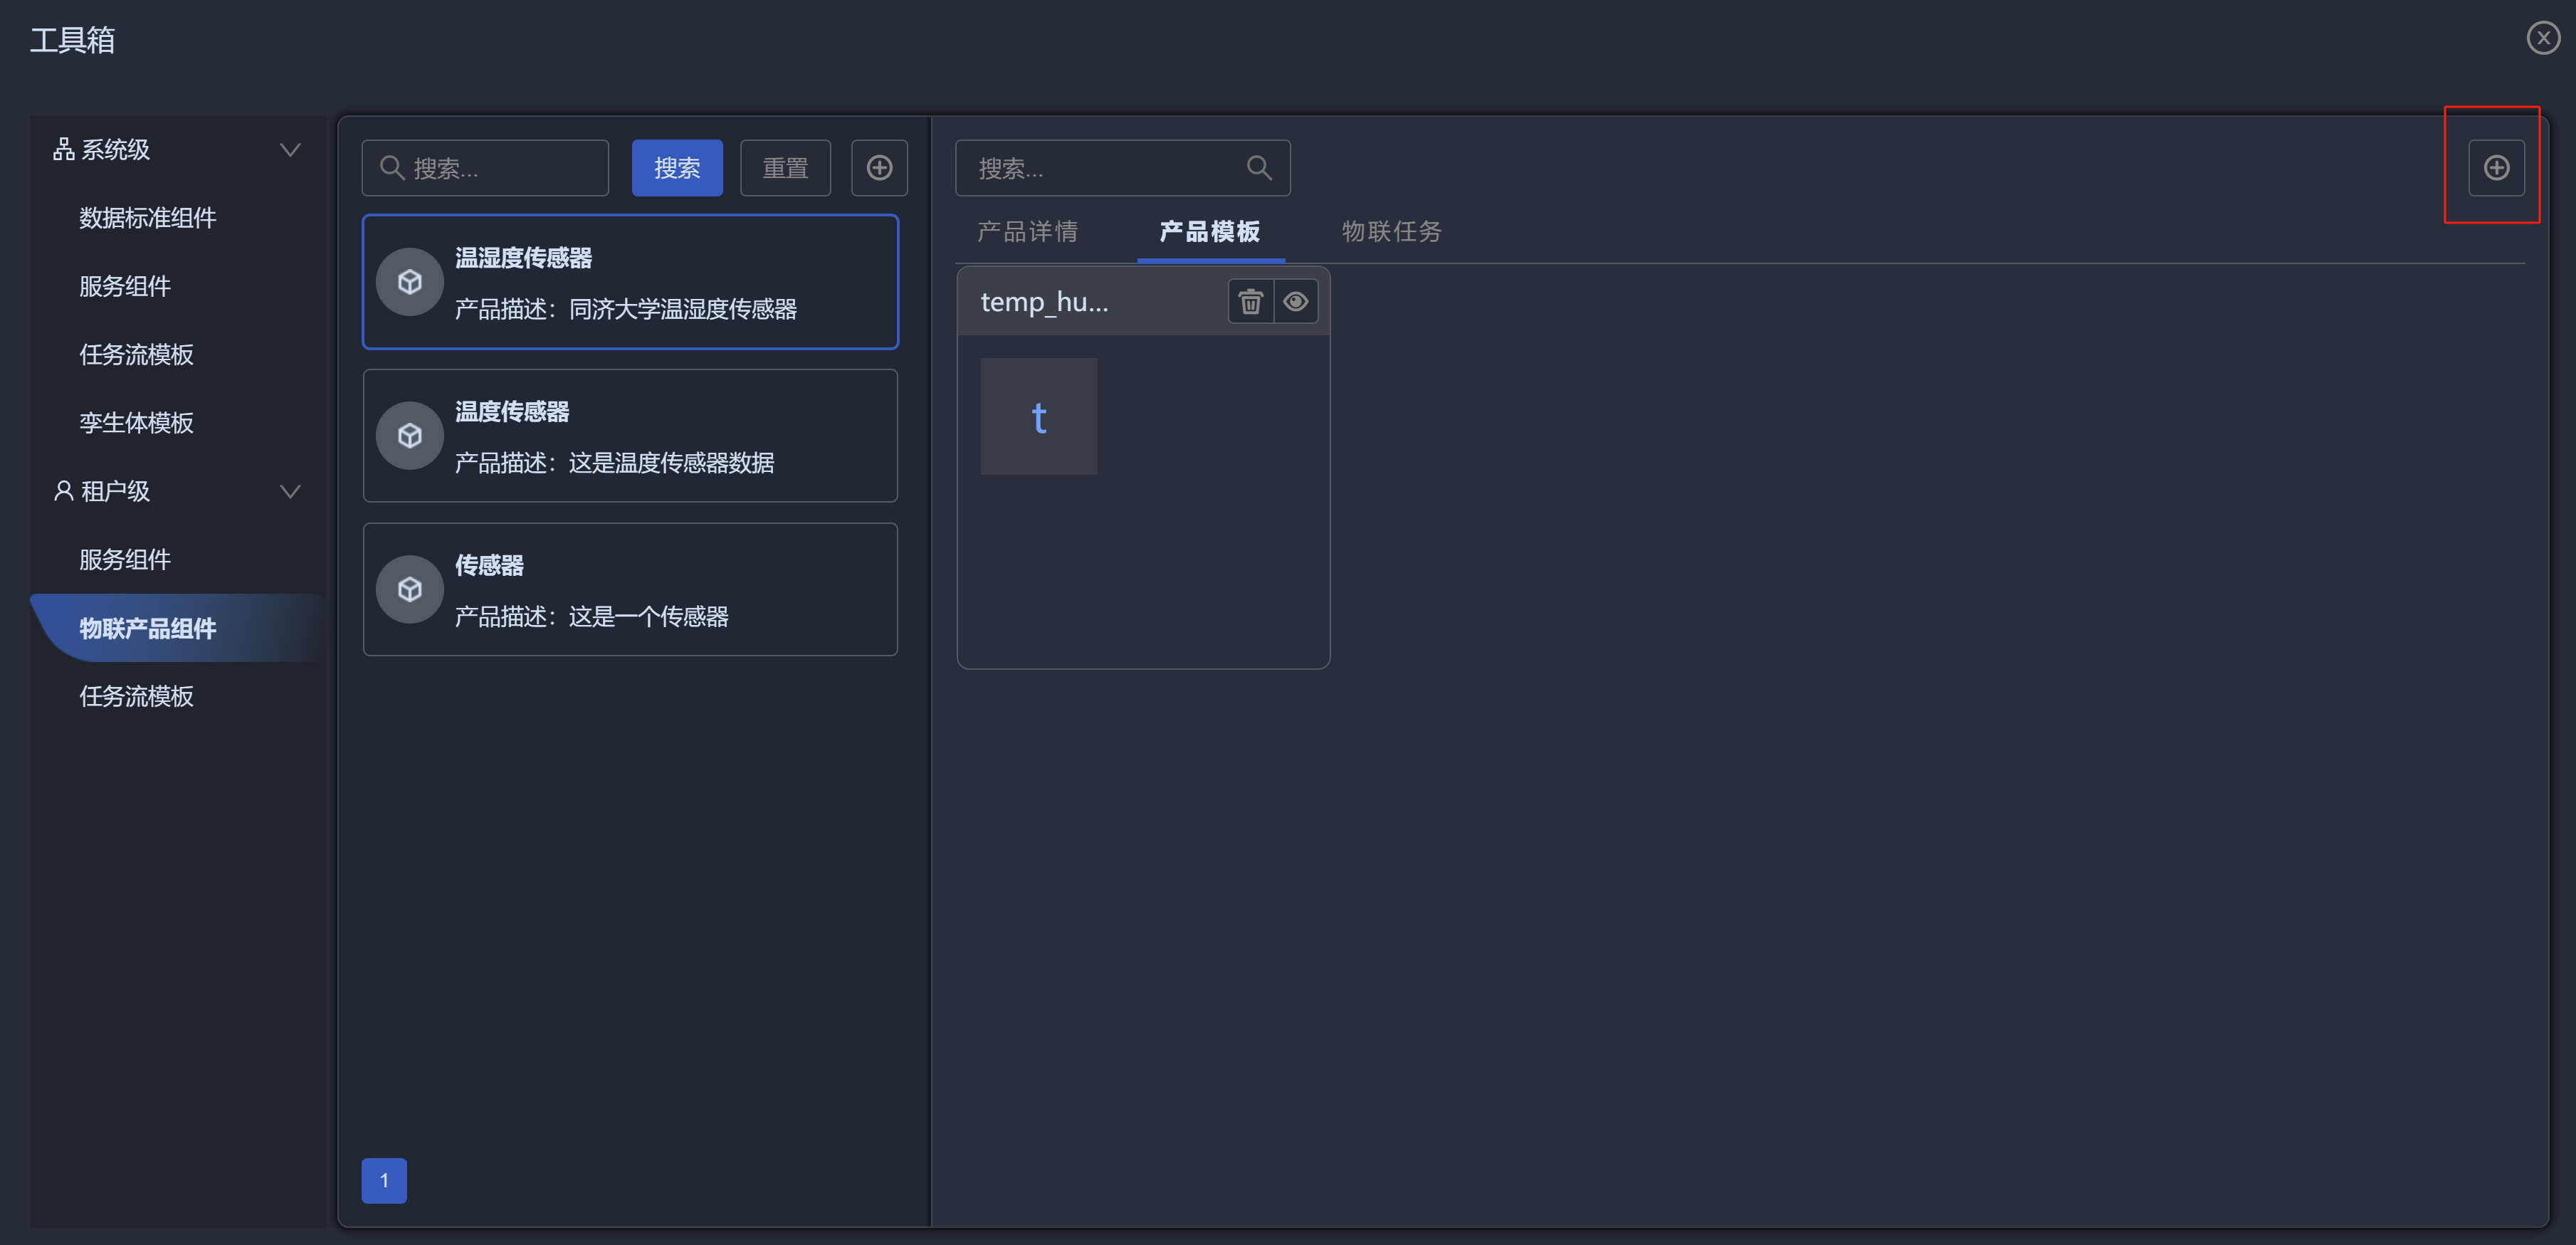Image resolution: width=2576 pixels, height=1245 pixels.
Task: Close the 工具箱 dialog
Action: point(2543,38)
